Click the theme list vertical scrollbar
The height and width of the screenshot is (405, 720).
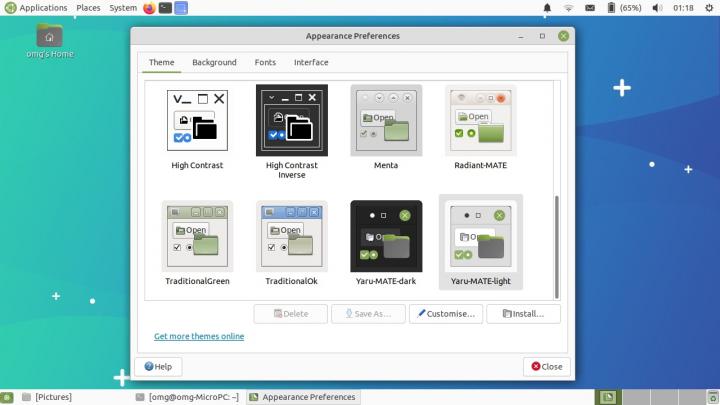pyautogui.click(x=556, y=240)
